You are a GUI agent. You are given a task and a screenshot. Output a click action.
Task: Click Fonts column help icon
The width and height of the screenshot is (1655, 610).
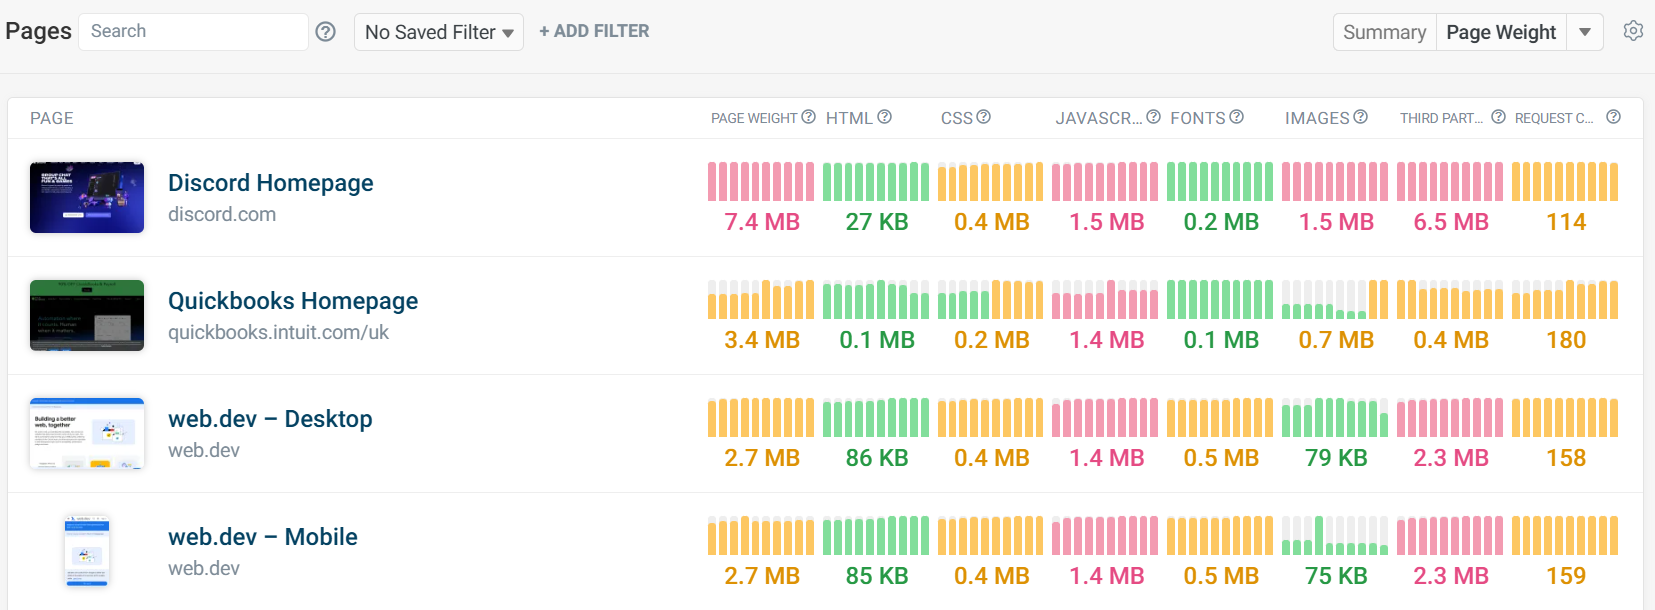(x=1236, y=117)
